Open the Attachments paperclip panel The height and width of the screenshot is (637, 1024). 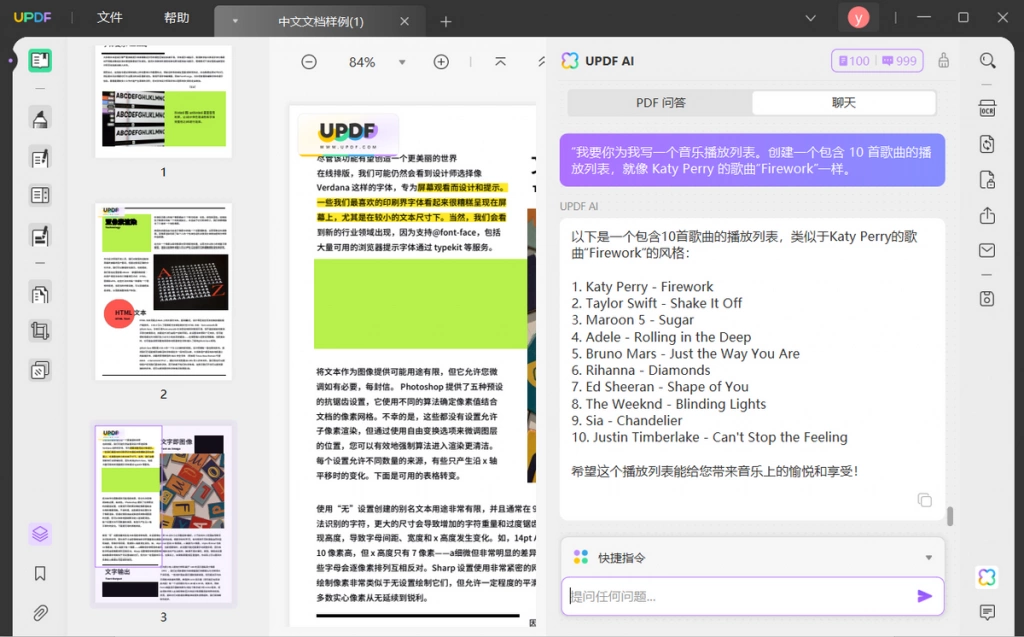pyautogui.click(x=40, y=613)
